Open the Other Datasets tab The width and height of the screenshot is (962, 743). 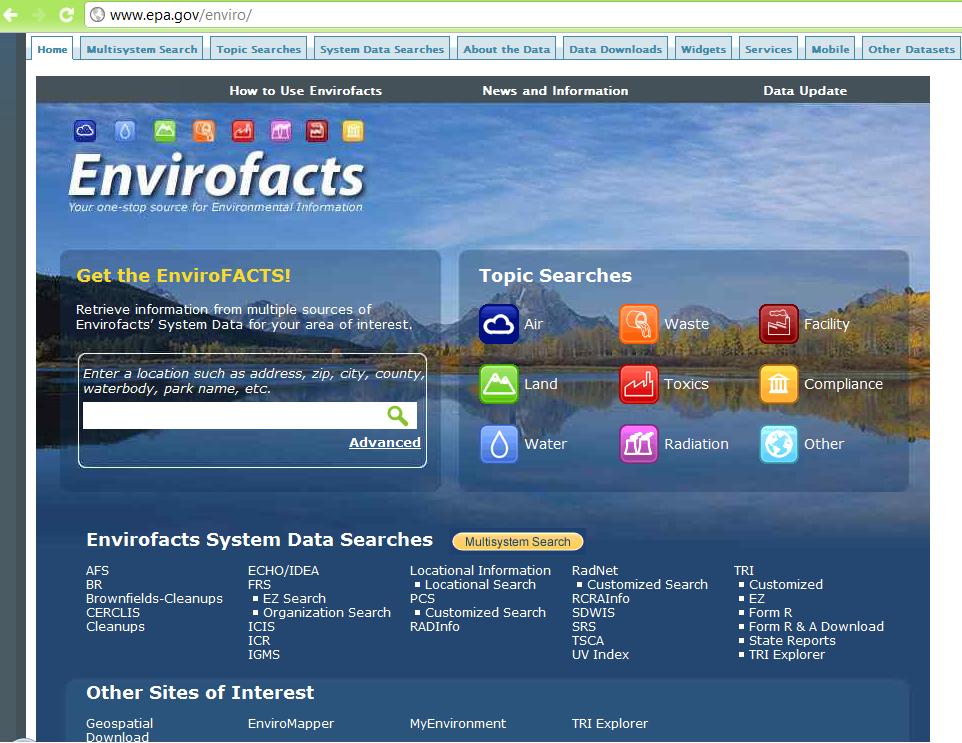911,49
